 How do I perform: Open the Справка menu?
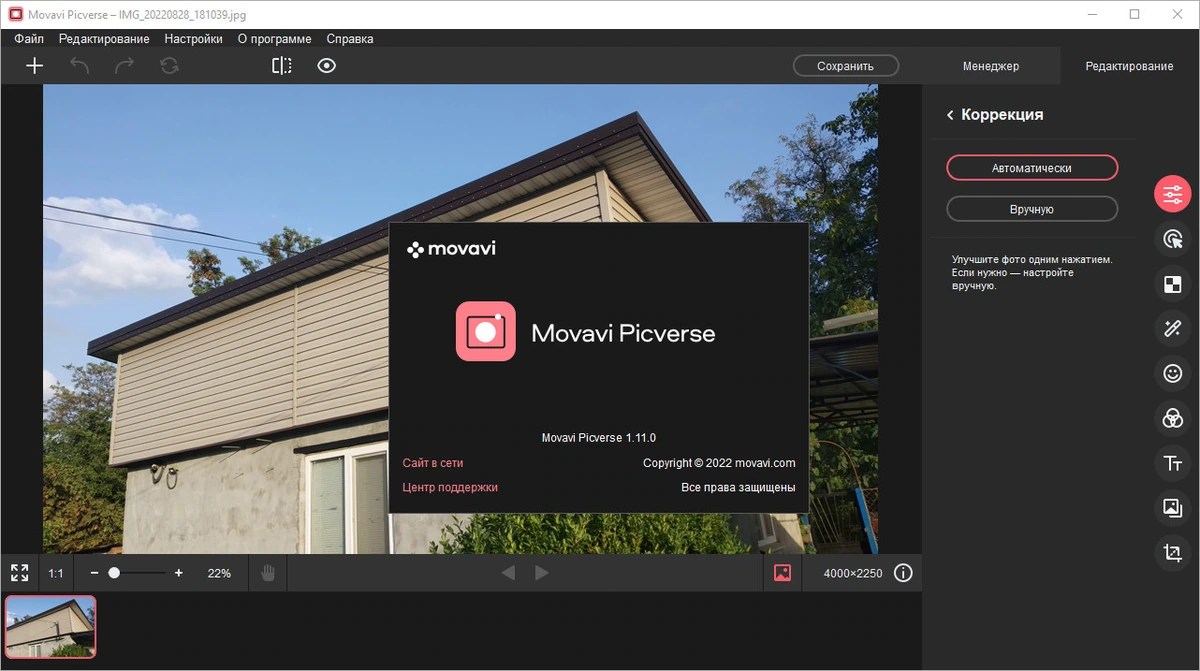350,39
